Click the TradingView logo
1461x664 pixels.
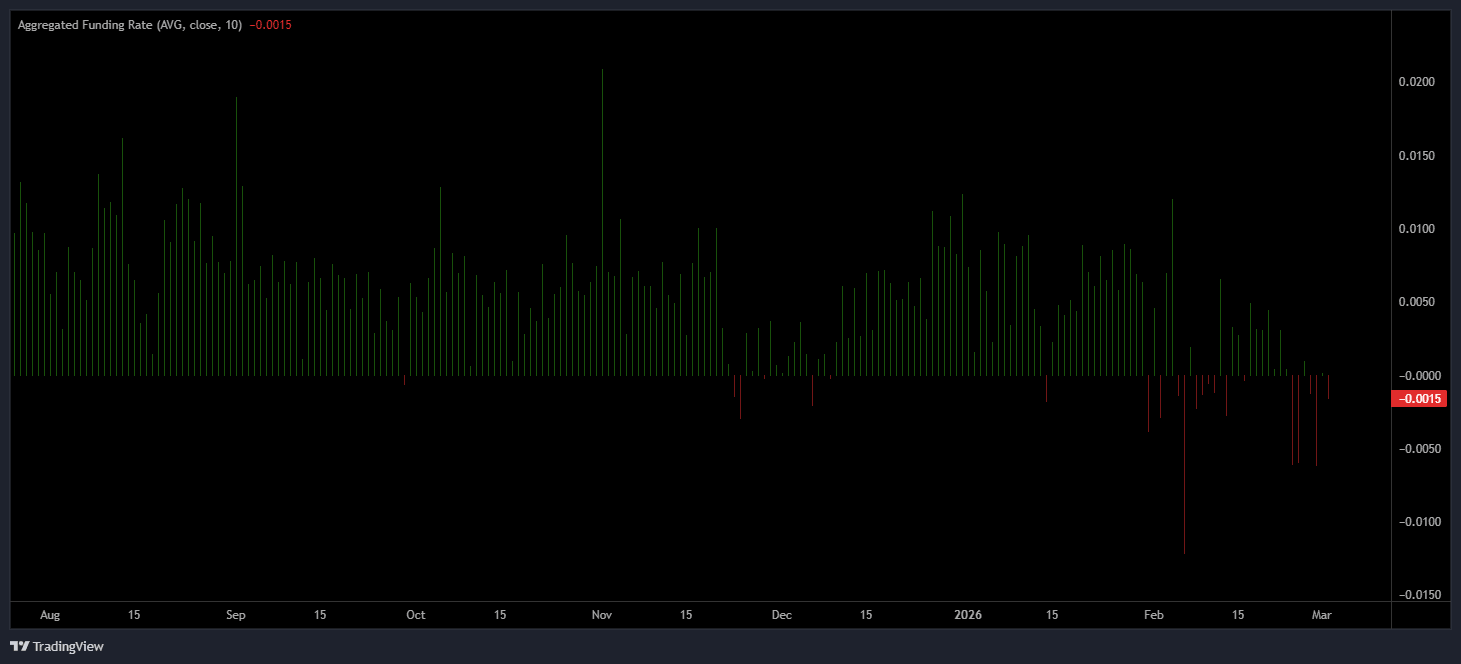54,646
